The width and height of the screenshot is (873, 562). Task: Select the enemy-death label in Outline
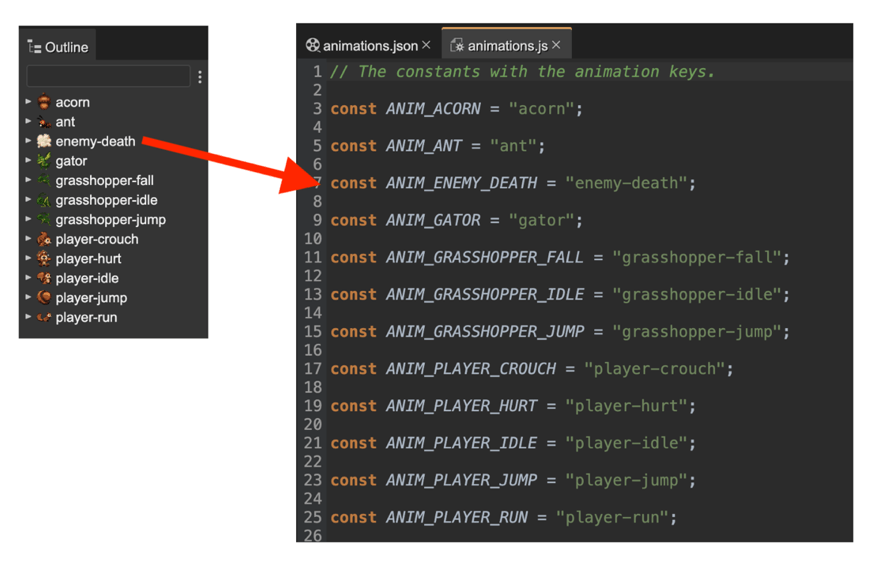tap(95, 141)
